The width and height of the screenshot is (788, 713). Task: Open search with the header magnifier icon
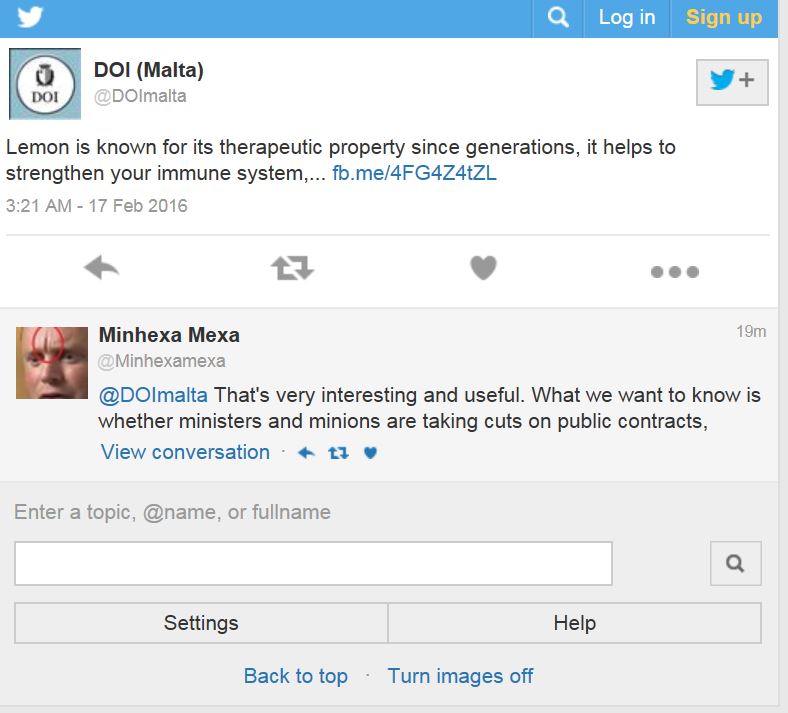pyautogui.click(x=558, y=18)
